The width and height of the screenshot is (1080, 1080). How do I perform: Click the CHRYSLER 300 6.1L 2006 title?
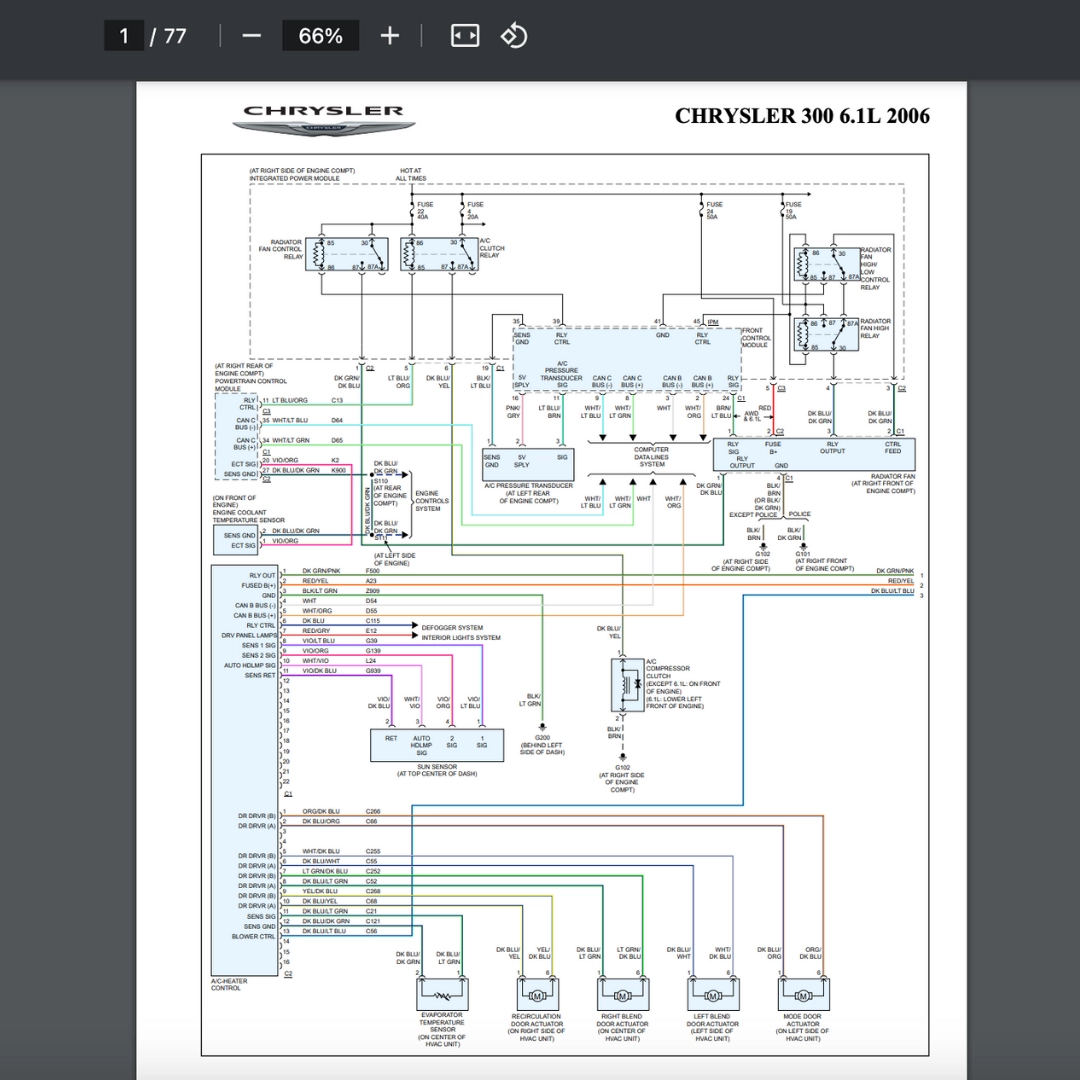(802, 116)
